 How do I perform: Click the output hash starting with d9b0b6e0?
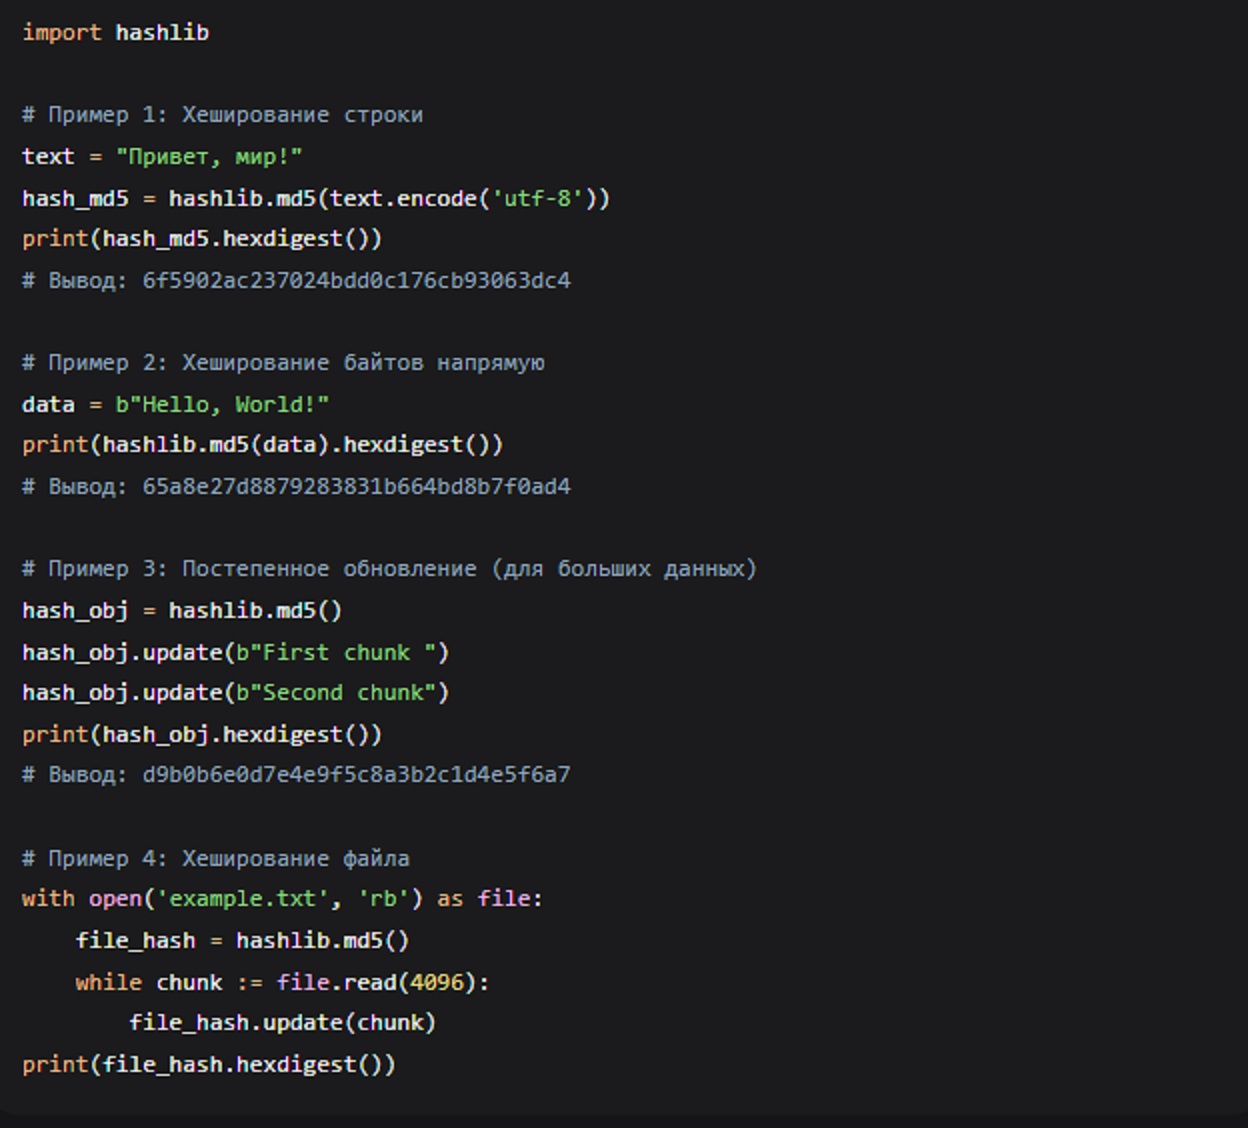356,775
